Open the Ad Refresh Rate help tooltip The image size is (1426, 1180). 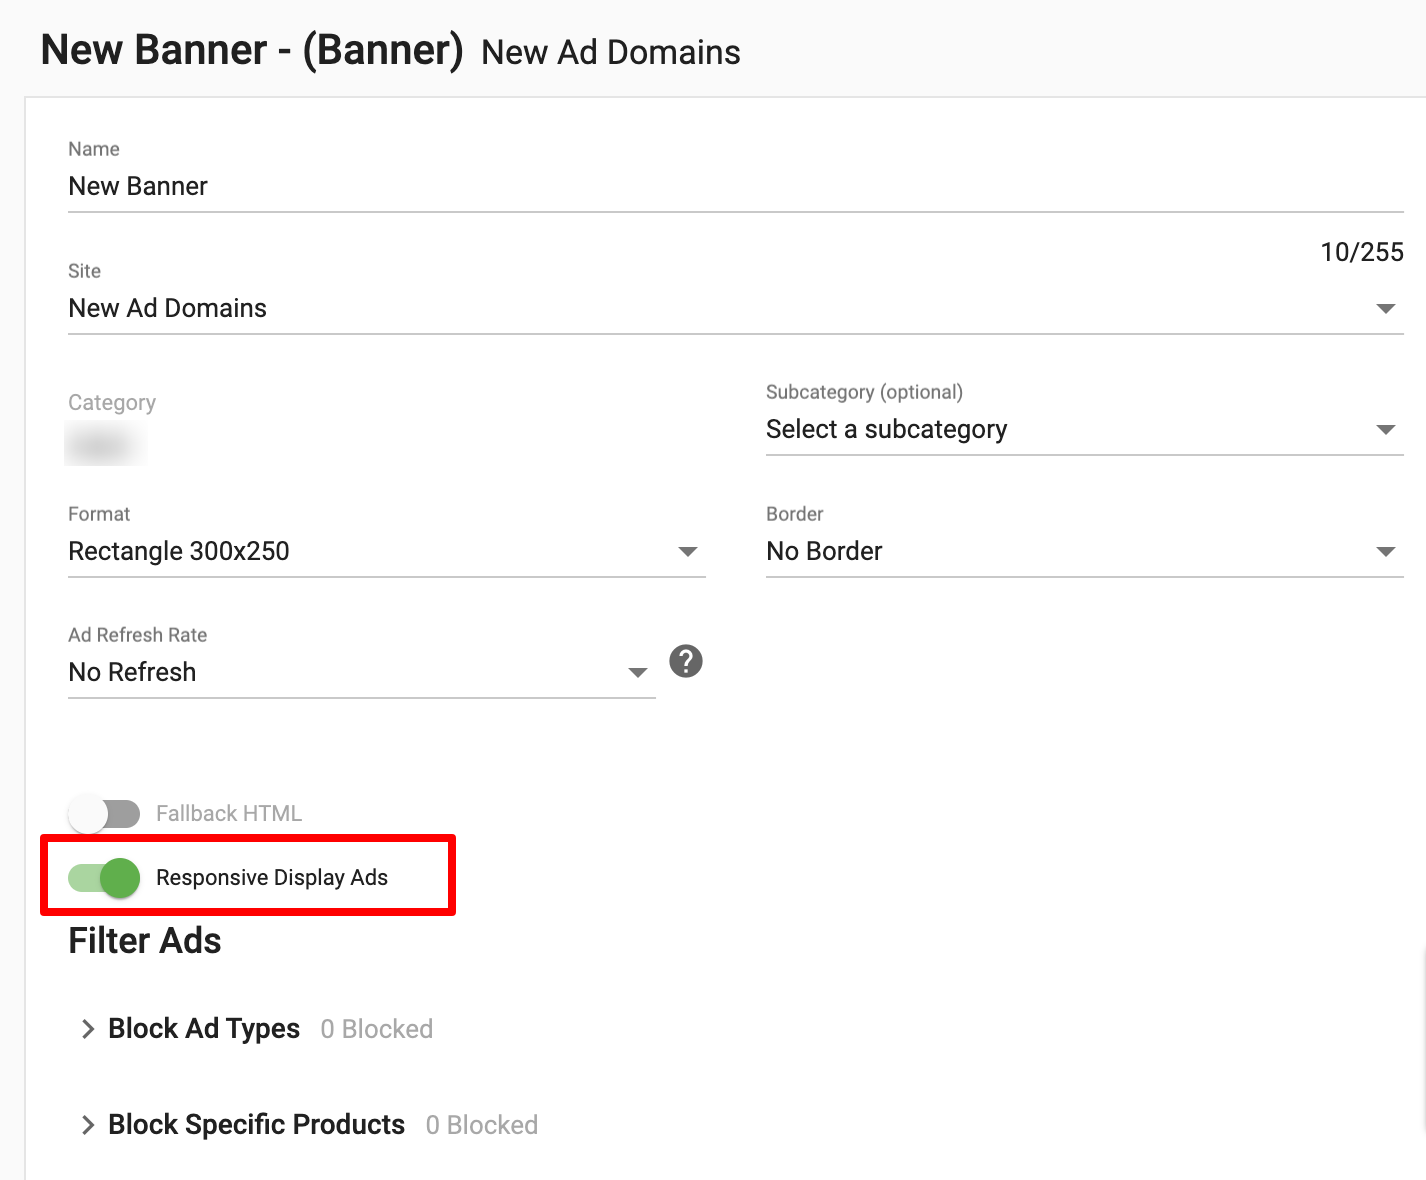pos(685,661)
